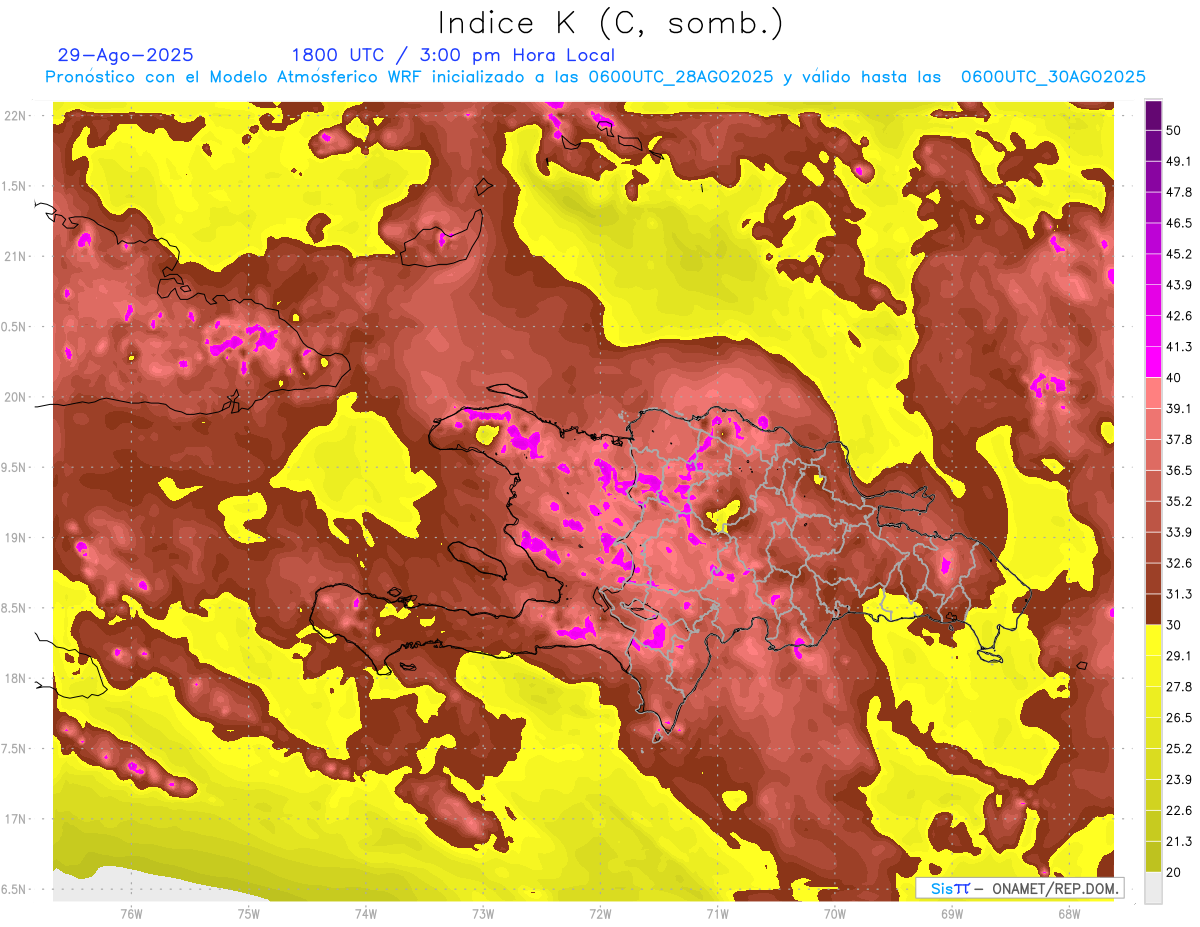Click the color bar value 39.1
The height and width of the screenshot is (927, 1200).
1179,408
